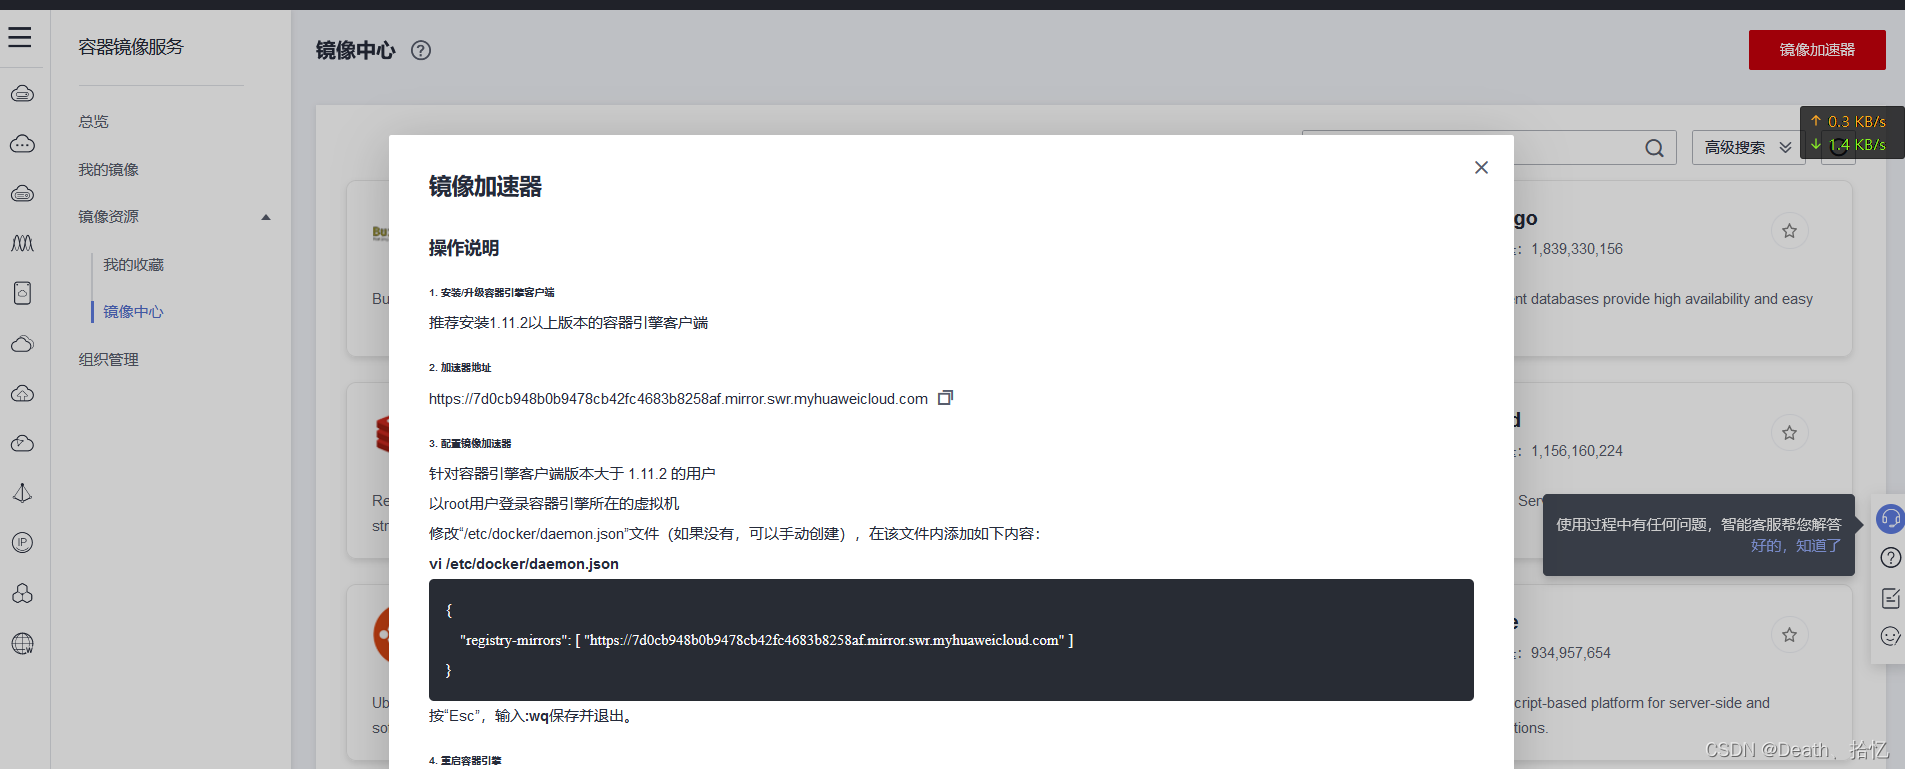1905x769 pixels.
Task: Click step heading 3. 配置镜像加速器
Action: 470,444
